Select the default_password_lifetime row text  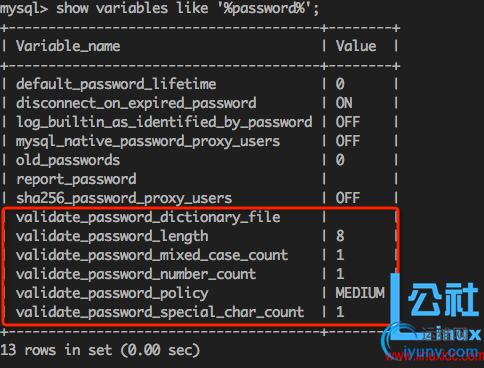click(116, 84)
